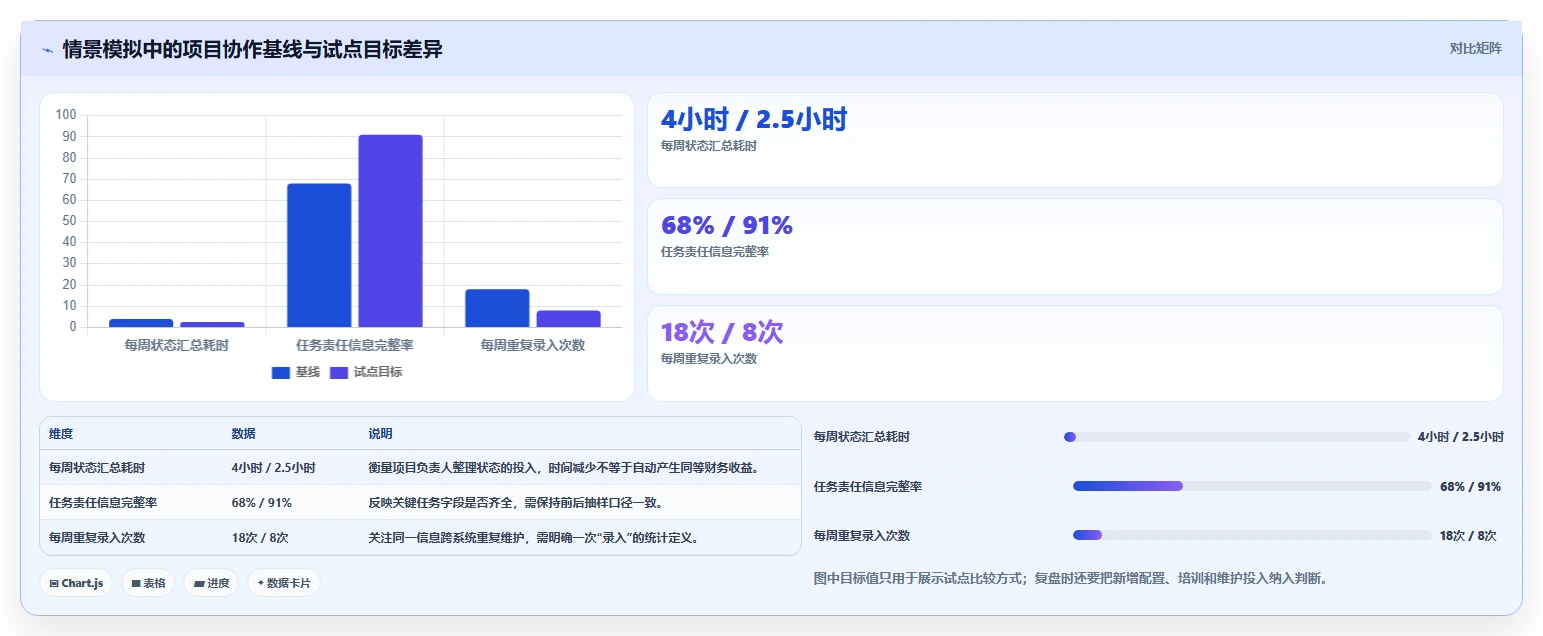Click the description starting 关注同一信息跨系统

(x=533, y=537)
